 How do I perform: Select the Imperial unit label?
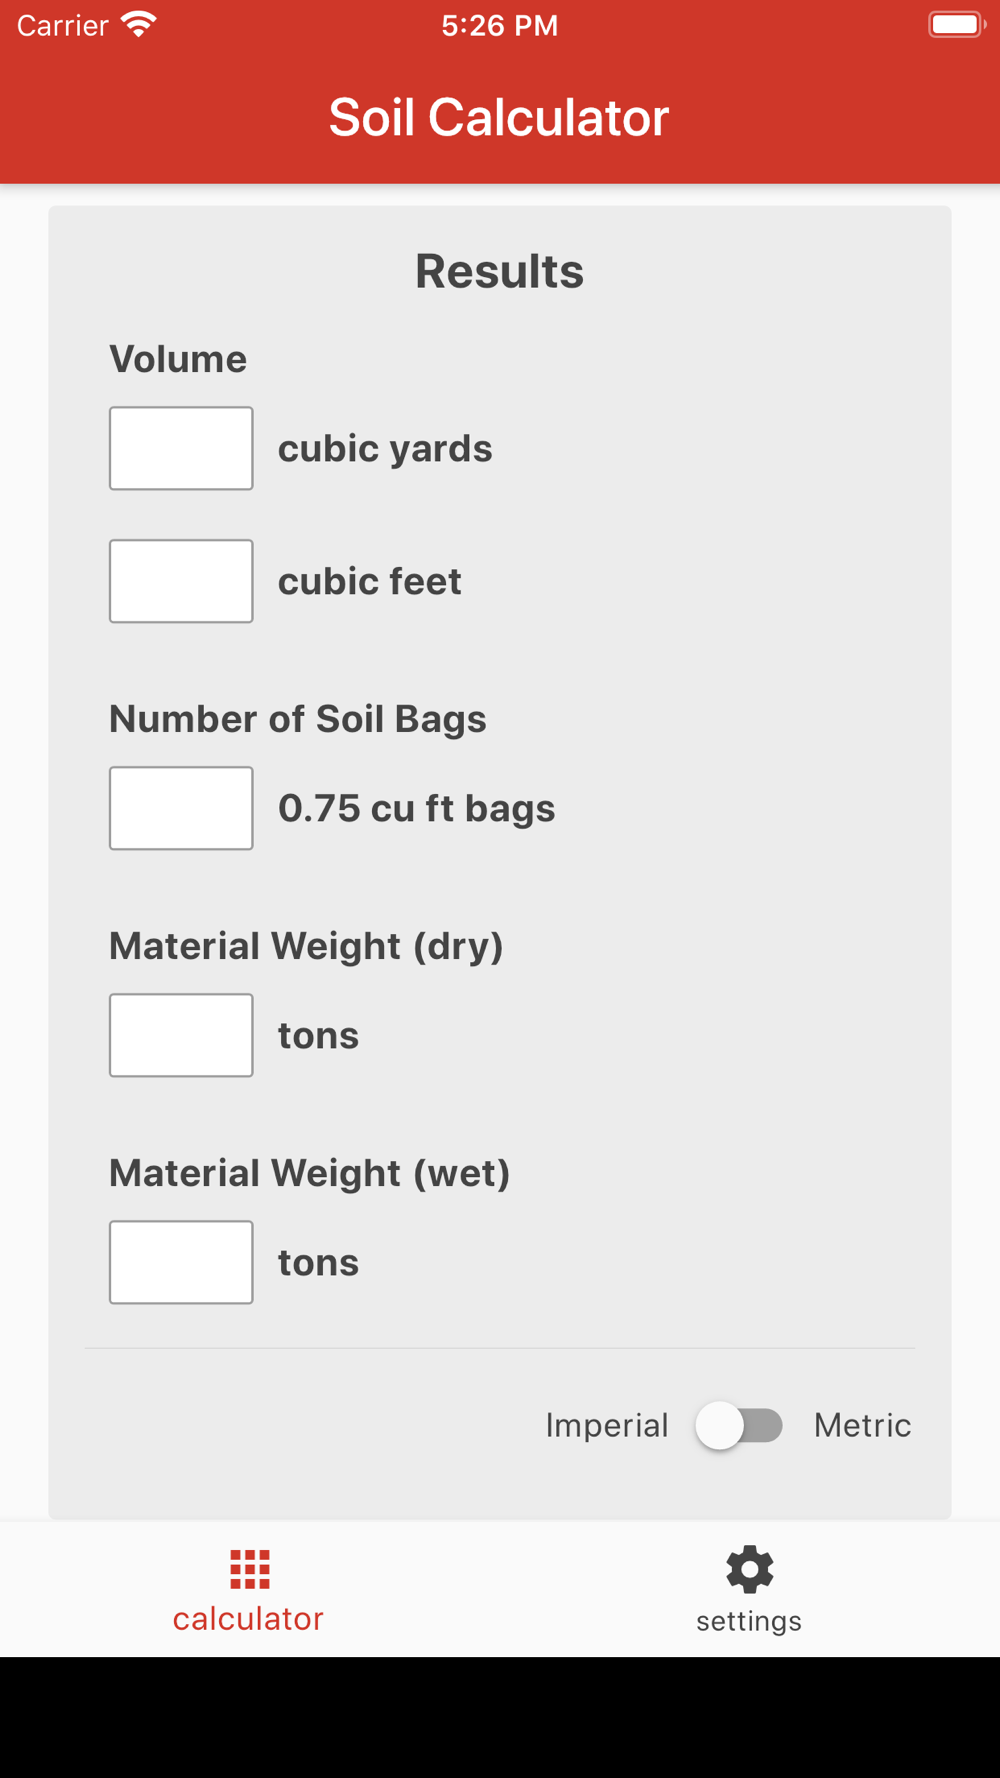click(606, 1425)
